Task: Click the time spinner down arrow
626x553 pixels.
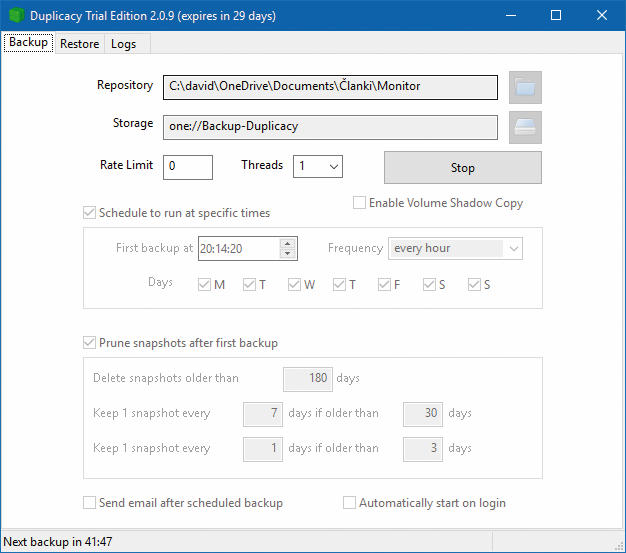Action: tap(287, 254)
